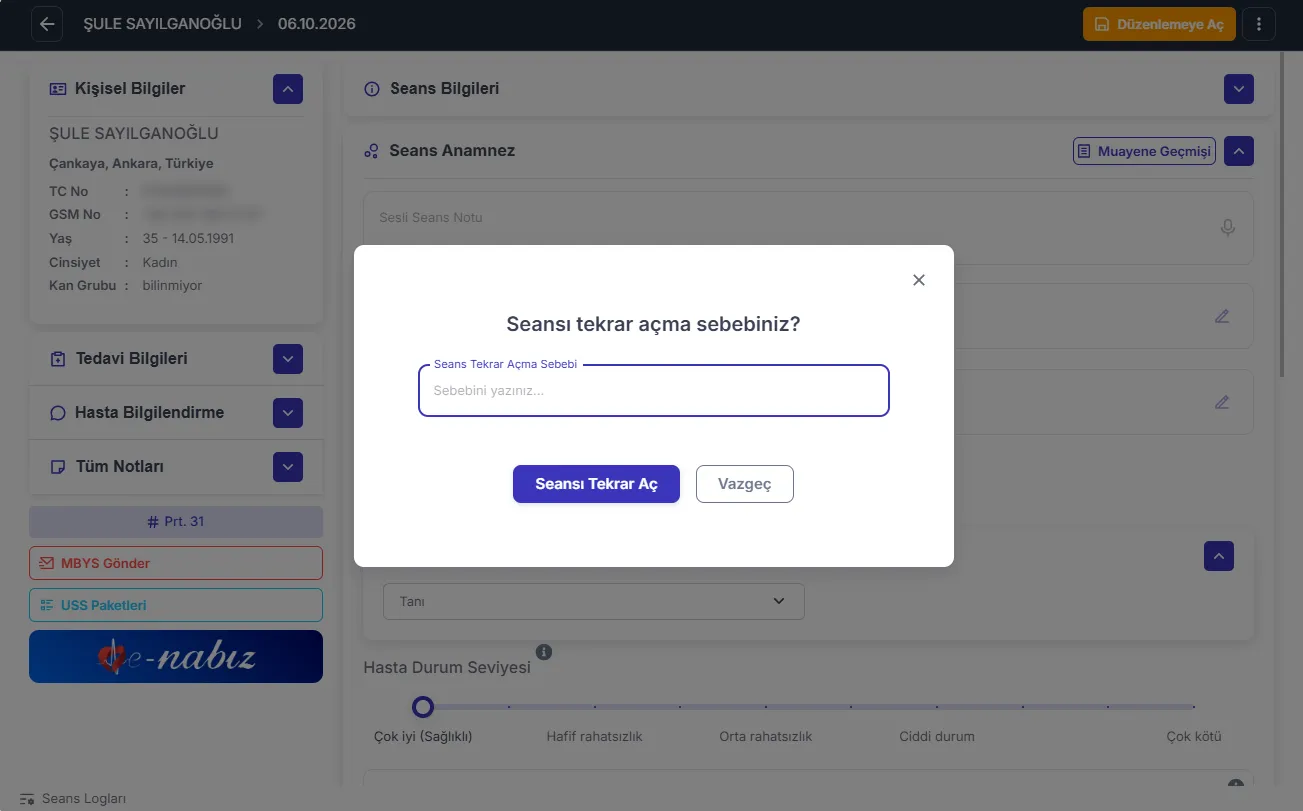The width and height of the screenshot is (1303, 811).
Task: Click the Düzenlemeye Aç button
Action: coord(1159,24)
